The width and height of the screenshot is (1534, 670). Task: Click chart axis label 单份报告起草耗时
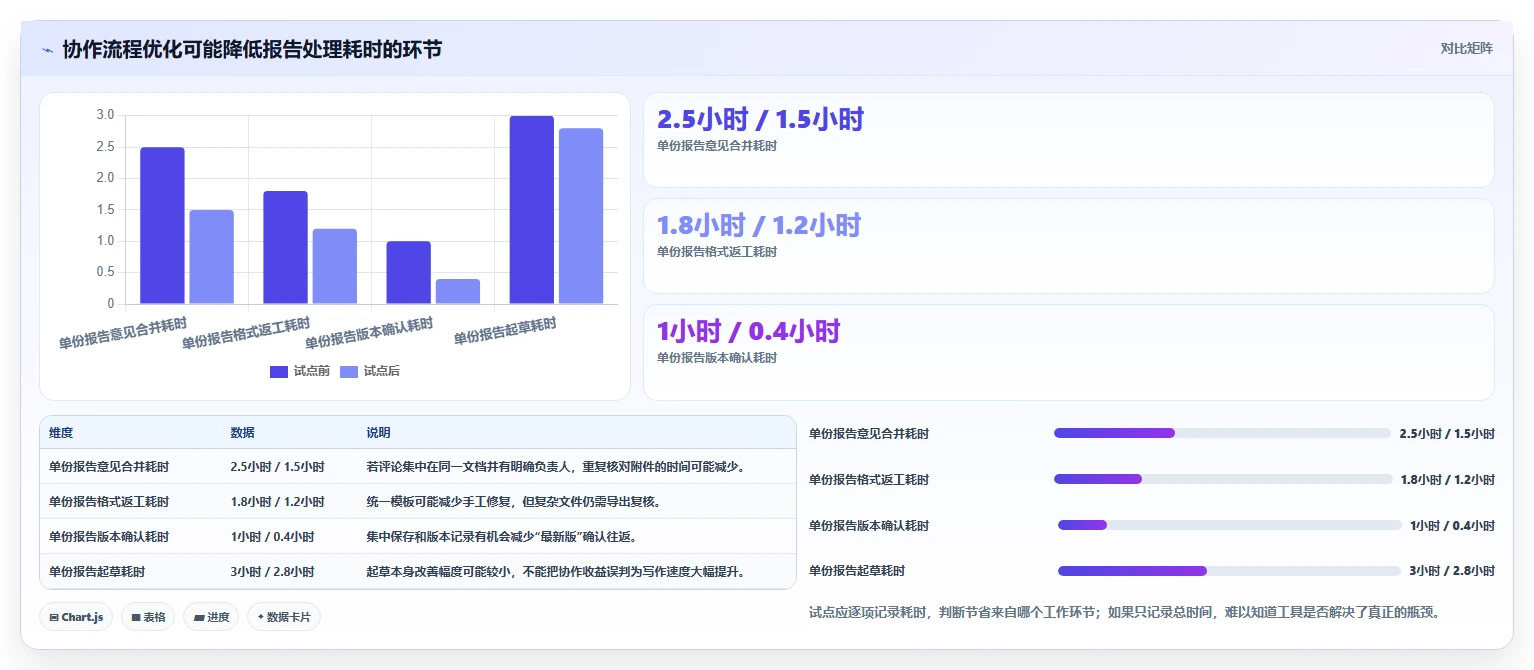coord(505,331)
